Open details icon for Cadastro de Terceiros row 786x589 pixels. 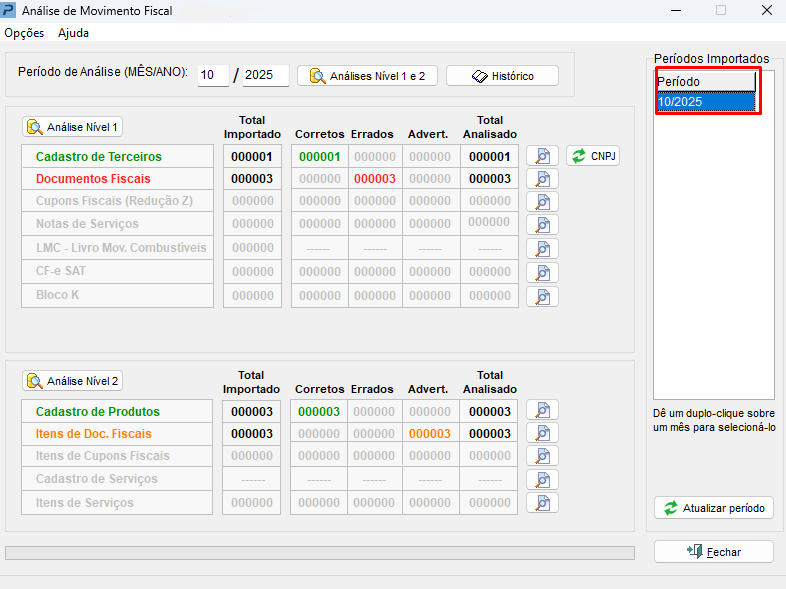(542, 156)
